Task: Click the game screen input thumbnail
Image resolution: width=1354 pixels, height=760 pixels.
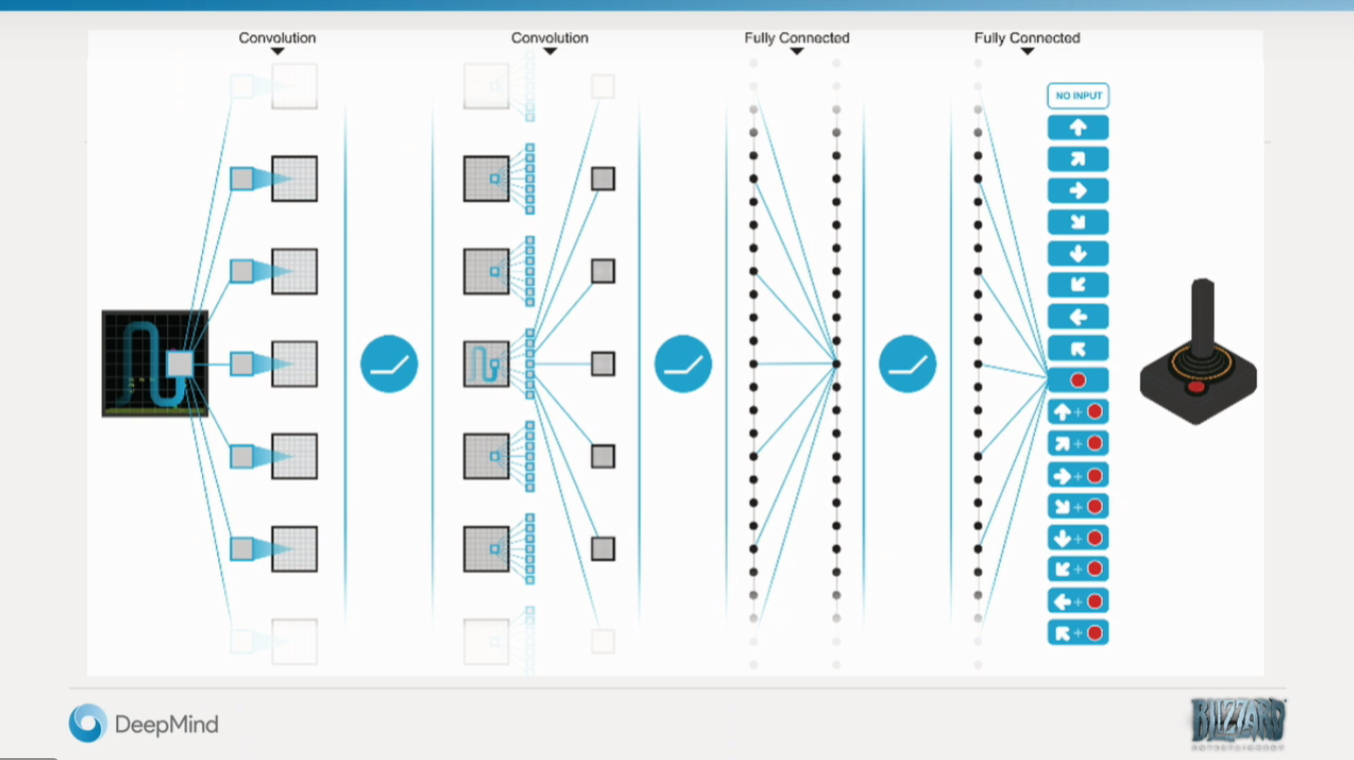Action: (155, 363)
